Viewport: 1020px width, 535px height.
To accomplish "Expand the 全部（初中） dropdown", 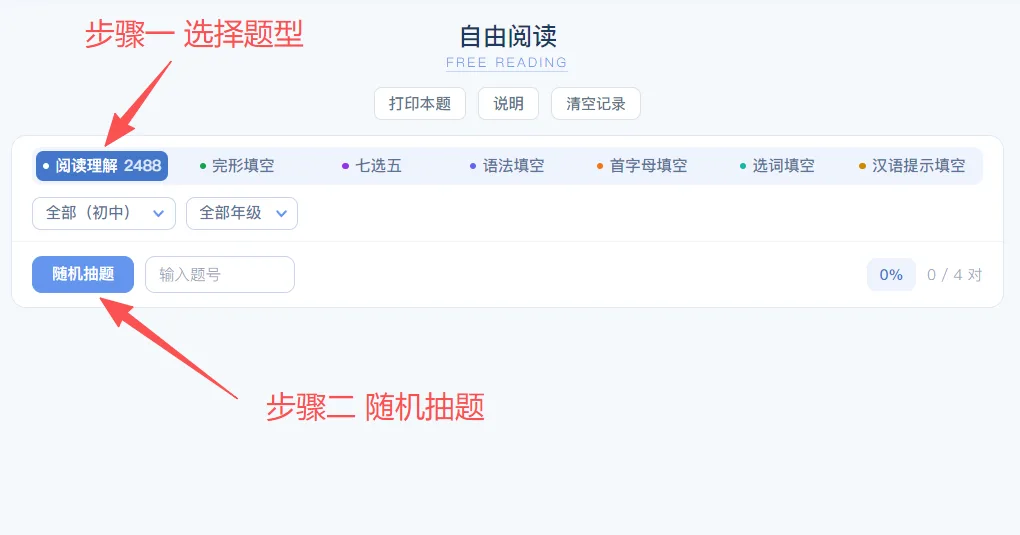I will click(104, 213).
